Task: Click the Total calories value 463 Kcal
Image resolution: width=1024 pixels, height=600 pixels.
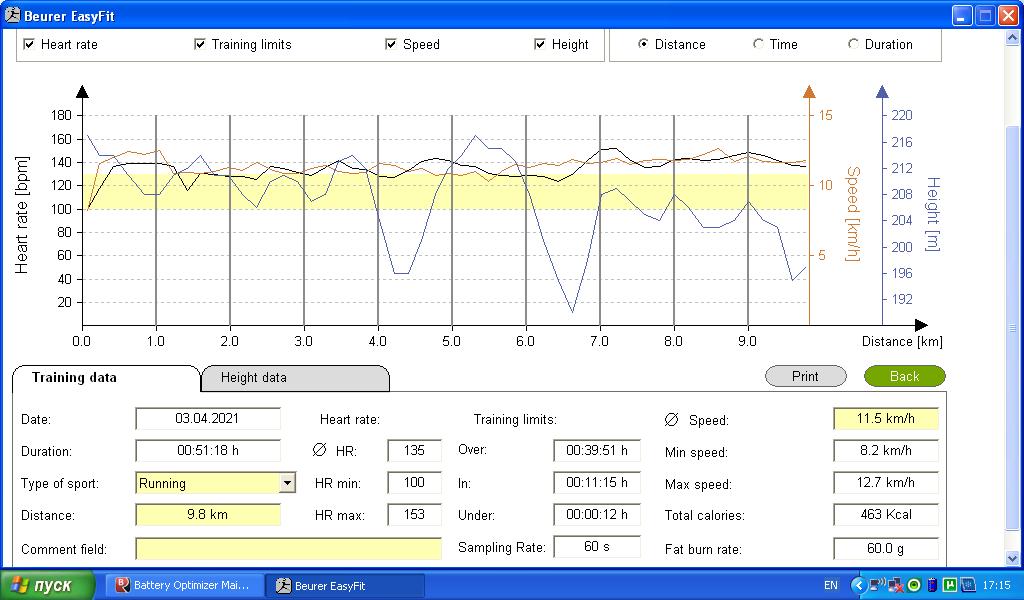Action: click(x=886, y=514)
